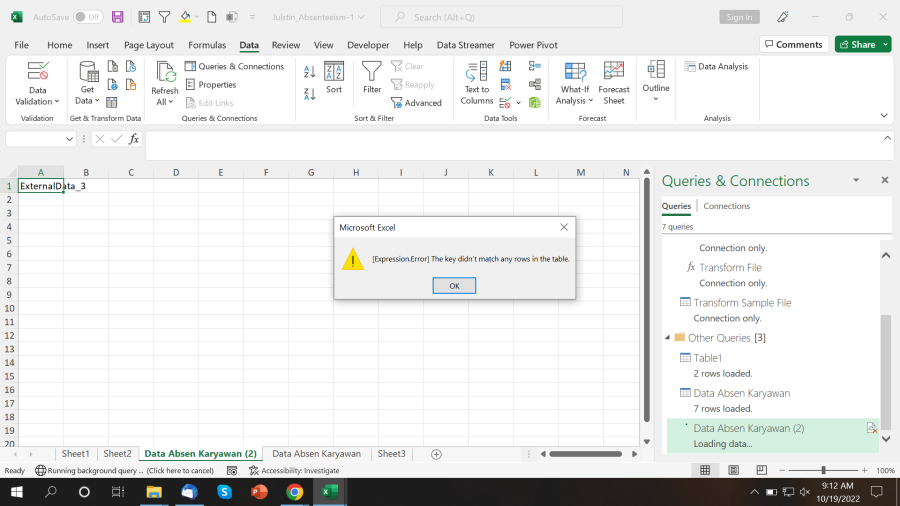Expand the formula bar chevron
The height and width of the screenshot is (506, 900).
coord(887,138)
